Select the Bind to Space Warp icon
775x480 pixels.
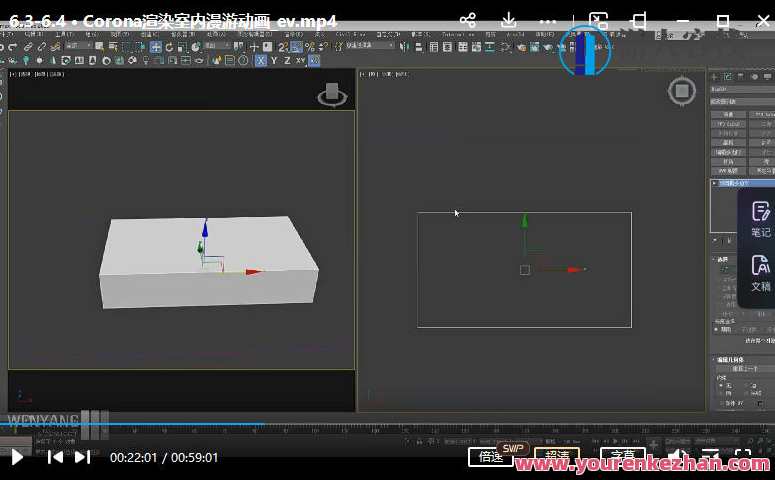coord(55,47)
